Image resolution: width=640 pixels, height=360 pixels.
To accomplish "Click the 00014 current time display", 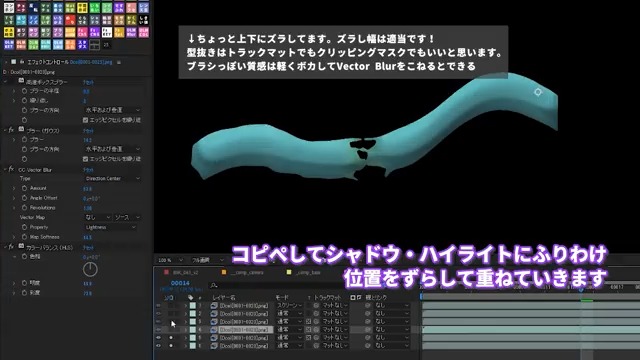I will (x=180, y=283).
